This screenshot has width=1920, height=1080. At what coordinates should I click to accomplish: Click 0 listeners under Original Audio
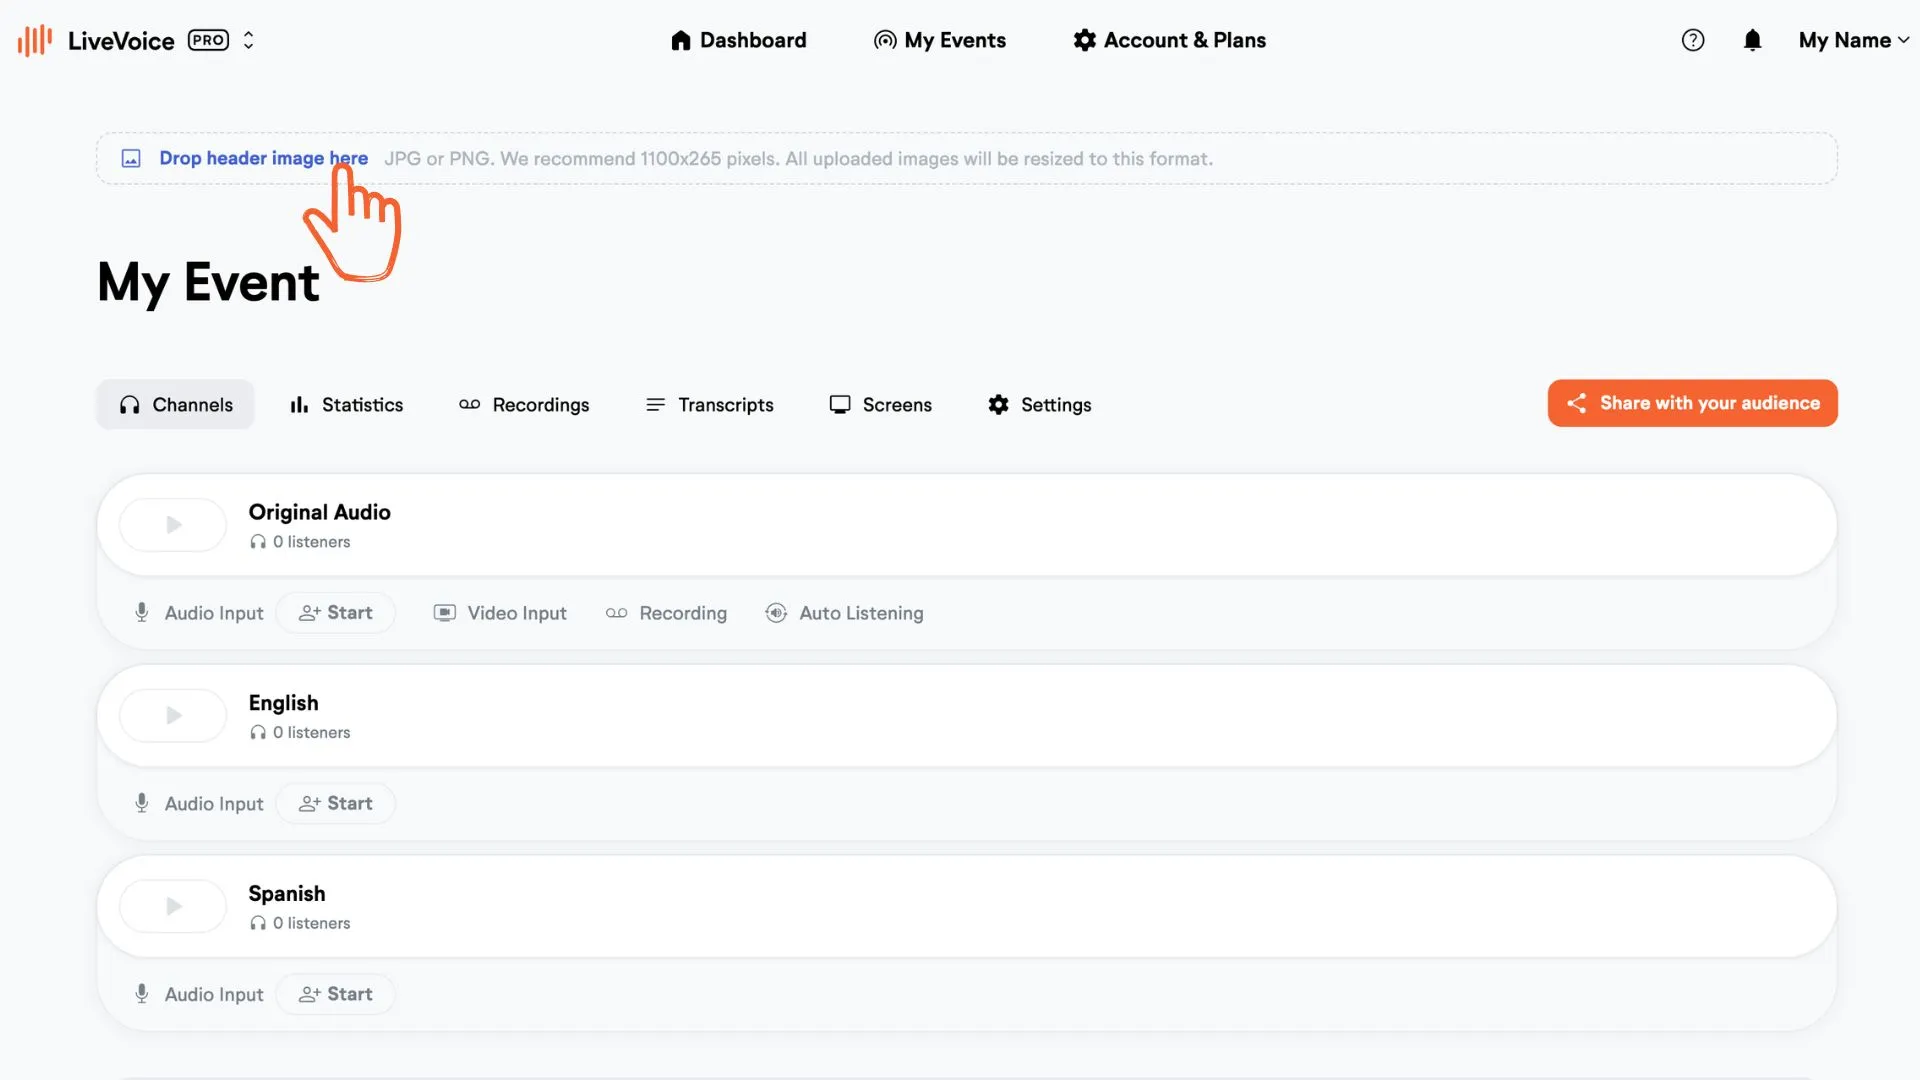tap(300, 542)
